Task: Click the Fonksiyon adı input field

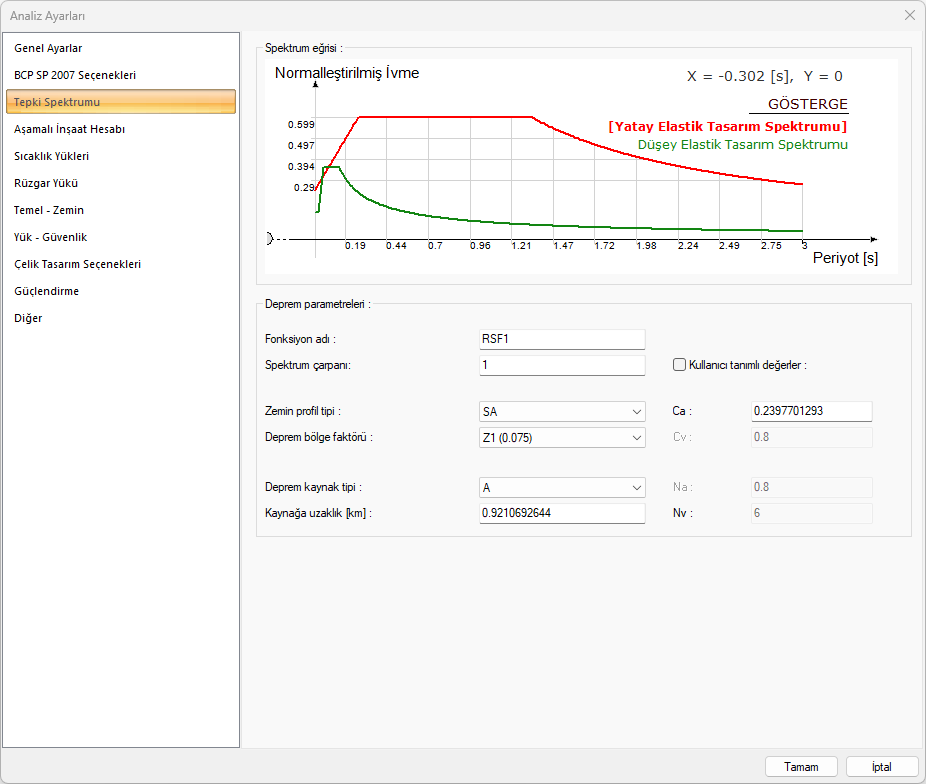Action: [x=562, y=339]
